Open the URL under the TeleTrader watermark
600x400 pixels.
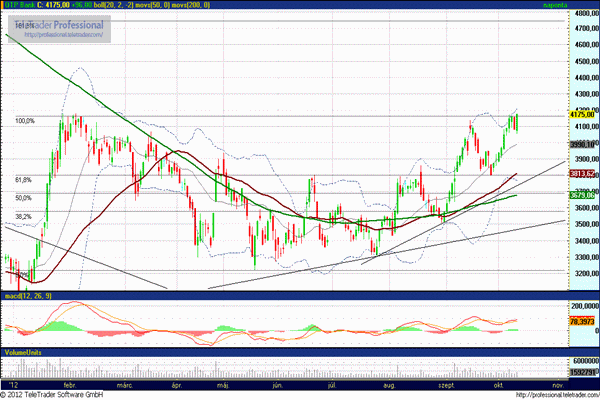coord(64,33)
